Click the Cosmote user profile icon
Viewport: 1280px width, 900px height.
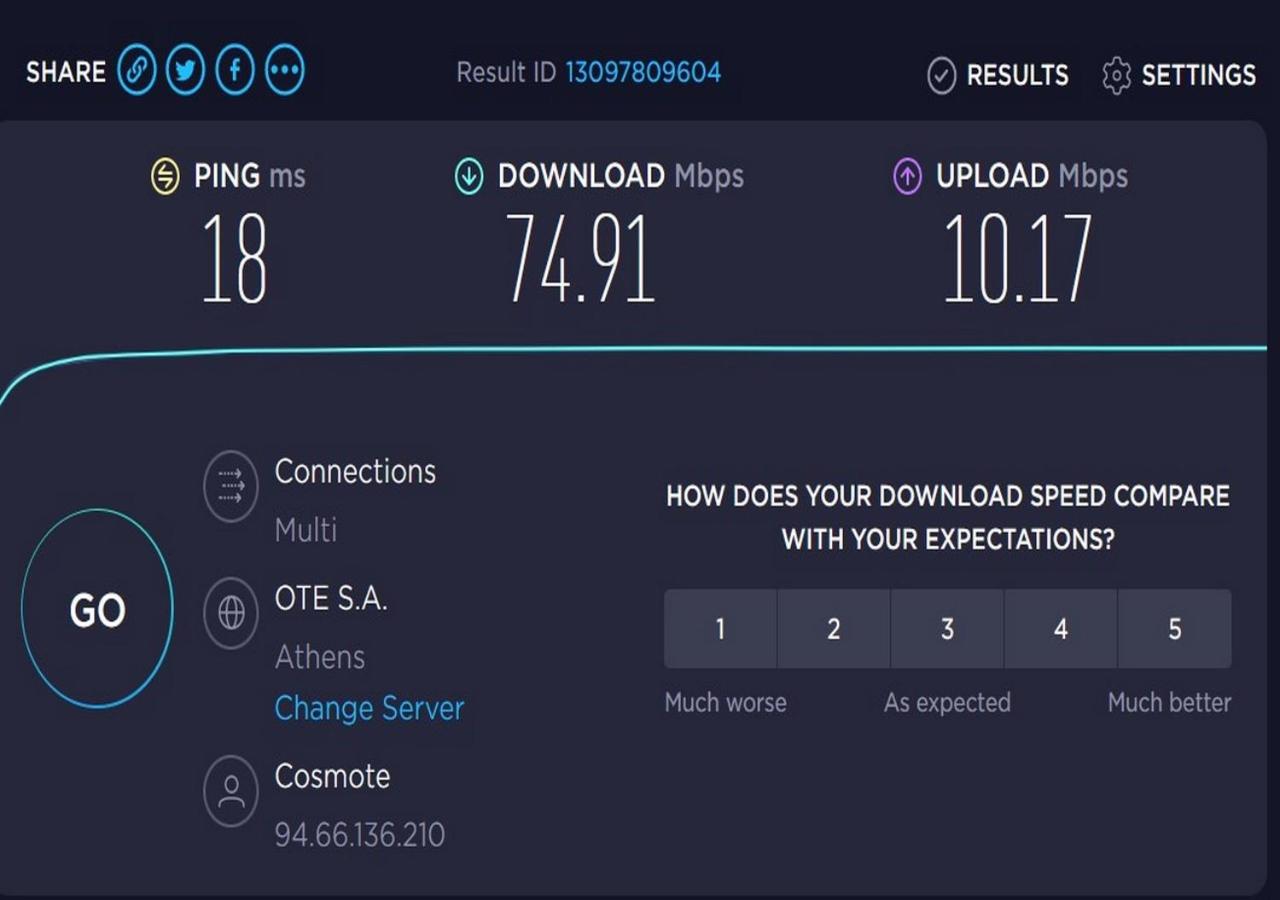click(231, 790)
